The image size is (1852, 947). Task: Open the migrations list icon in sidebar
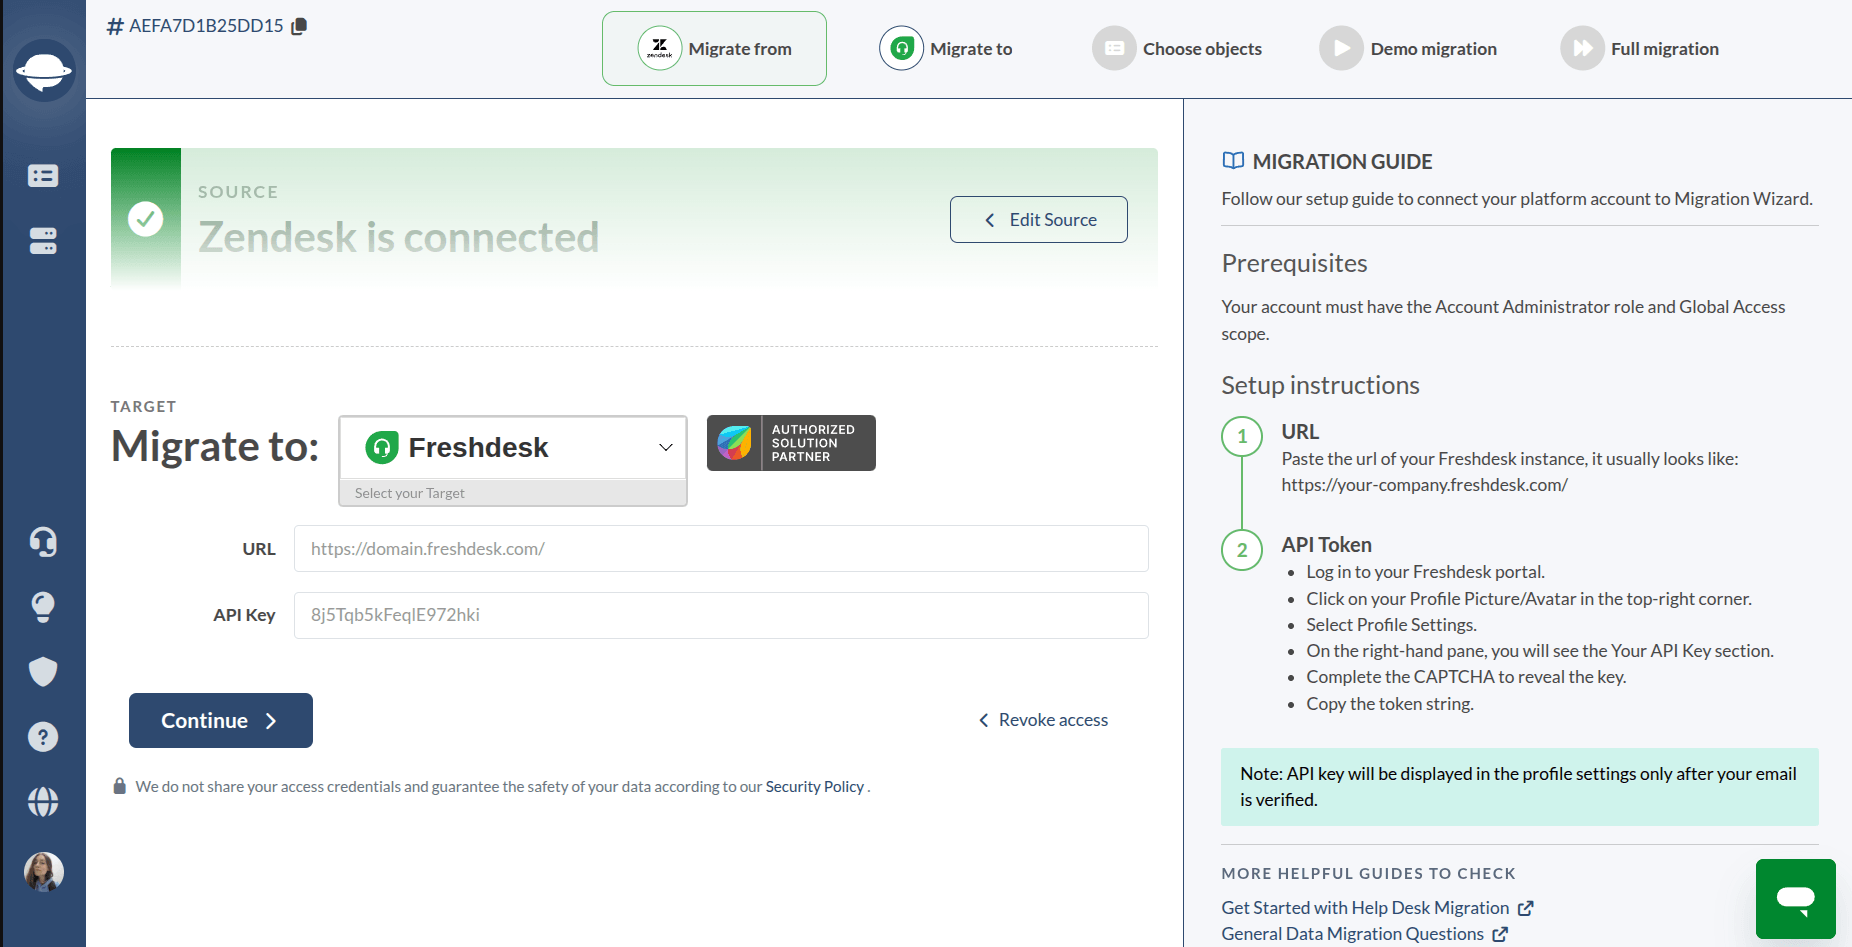[x=43, y=176]
